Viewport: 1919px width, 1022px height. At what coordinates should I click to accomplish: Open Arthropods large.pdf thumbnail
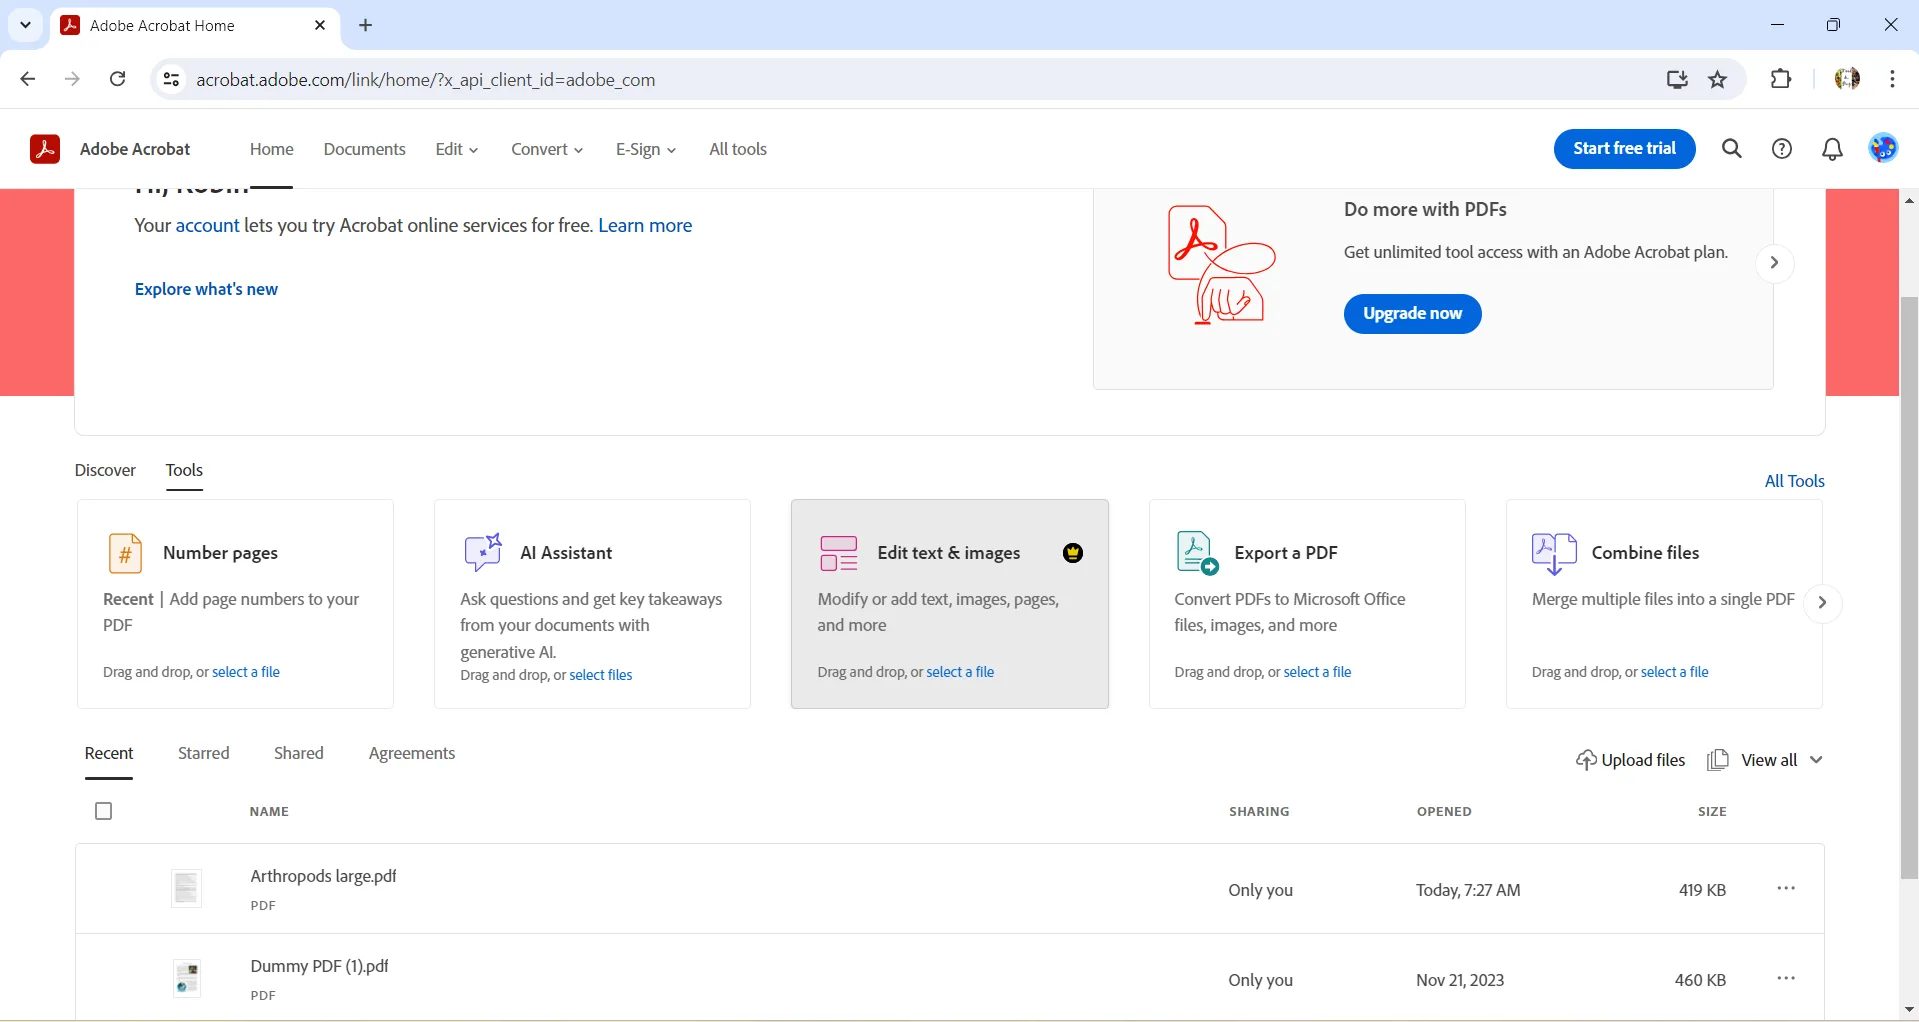[187, 888]
